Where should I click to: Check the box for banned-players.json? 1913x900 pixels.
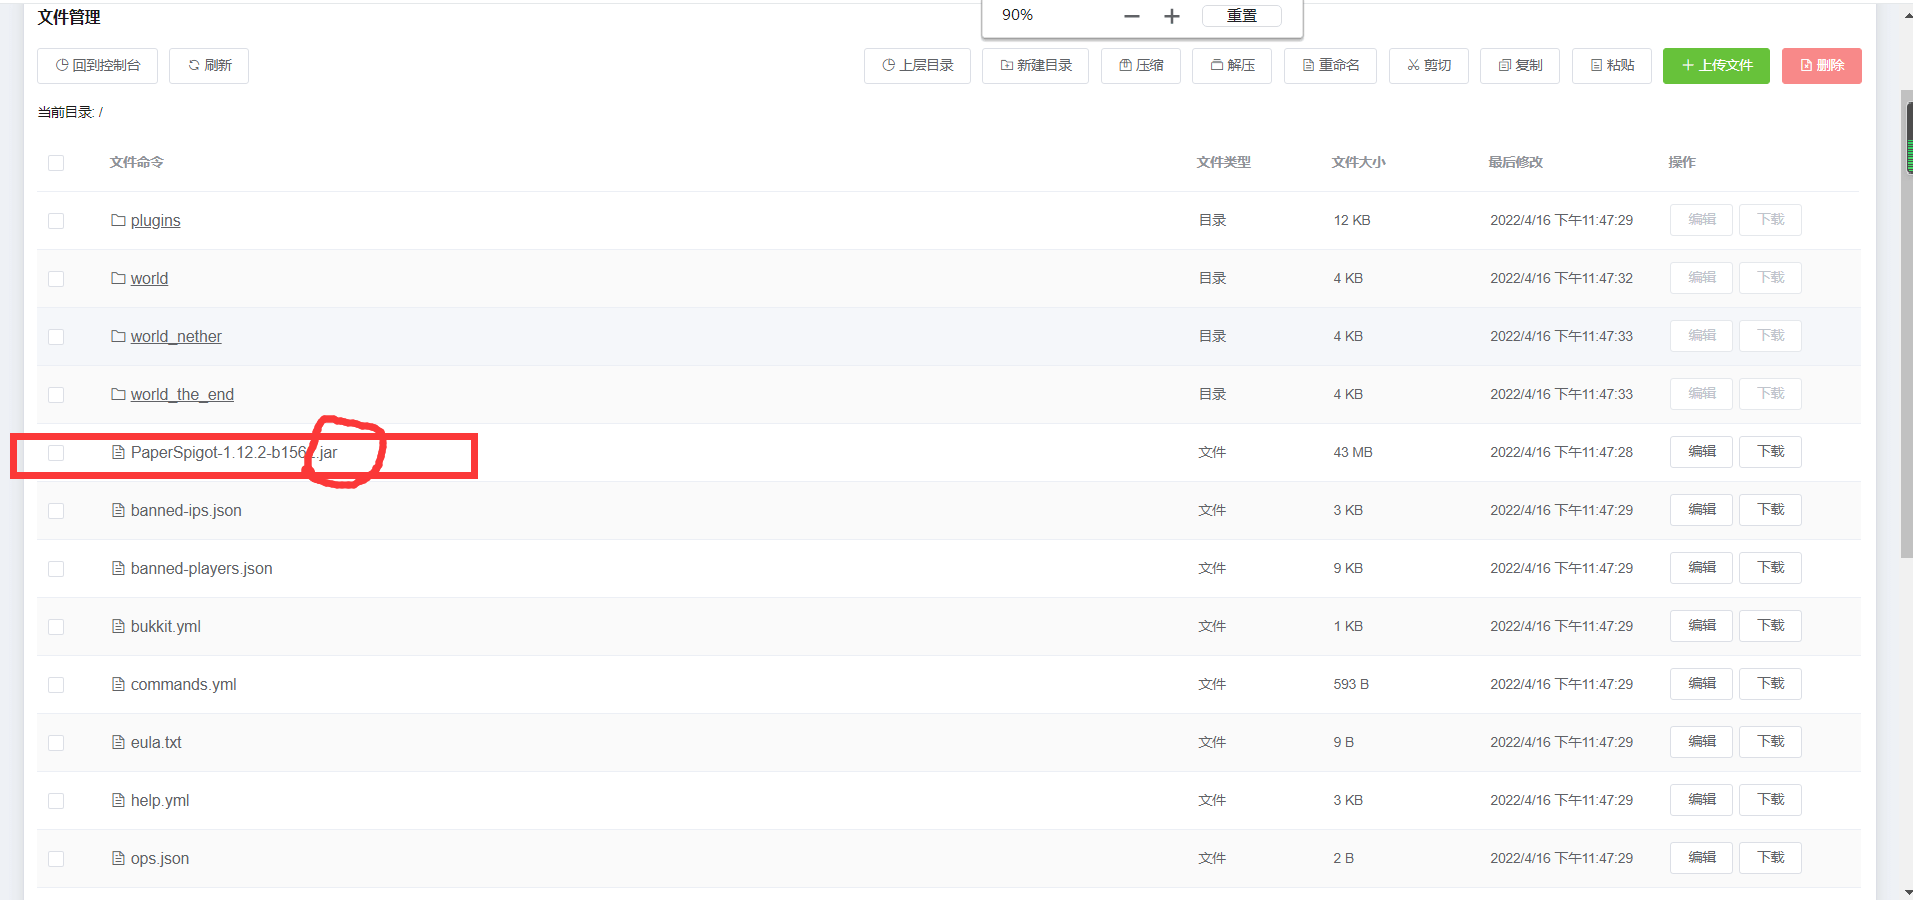pyautogui.click(x=56, y=569)
